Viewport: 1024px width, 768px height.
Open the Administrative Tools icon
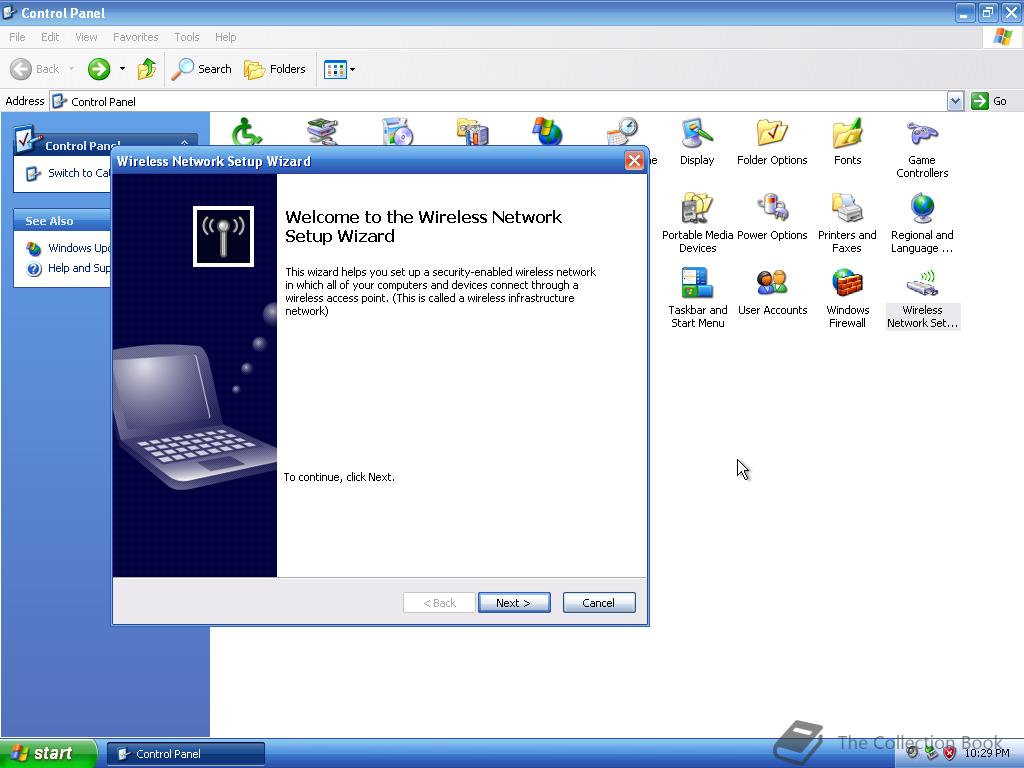[472, 131]
